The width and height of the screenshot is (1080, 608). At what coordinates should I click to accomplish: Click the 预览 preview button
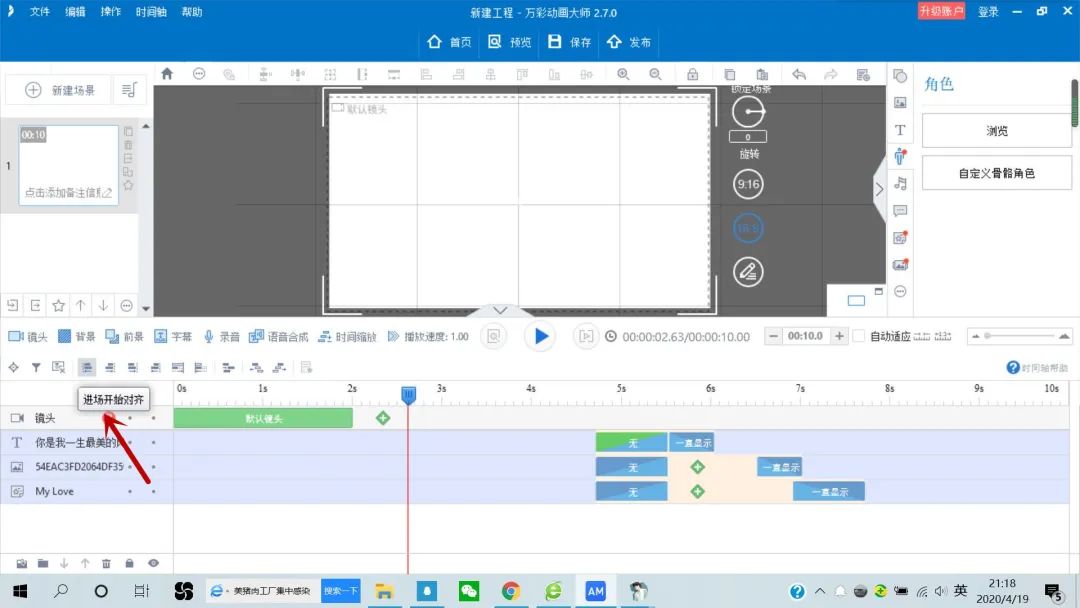[510, 42]
